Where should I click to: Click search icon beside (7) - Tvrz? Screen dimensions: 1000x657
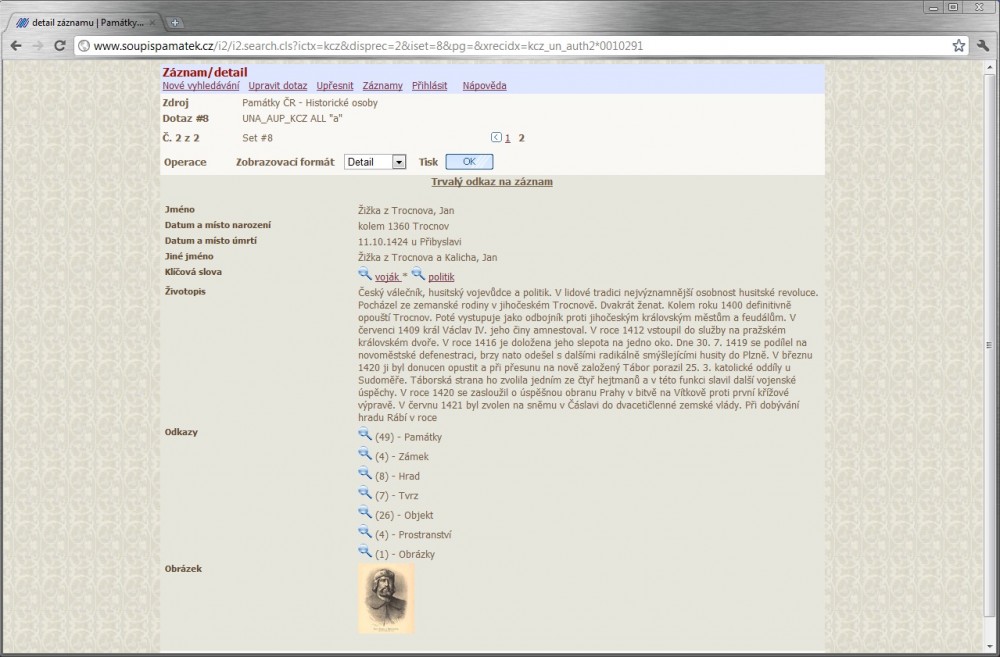[x=365, y=494]
